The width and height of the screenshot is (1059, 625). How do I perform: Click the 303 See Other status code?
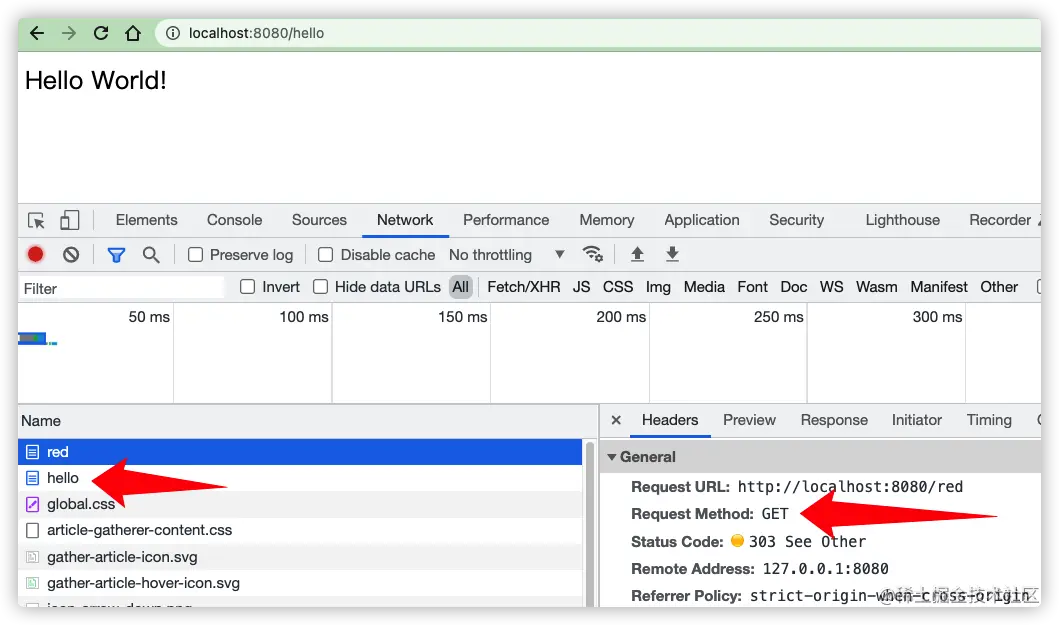click(807, 542)
